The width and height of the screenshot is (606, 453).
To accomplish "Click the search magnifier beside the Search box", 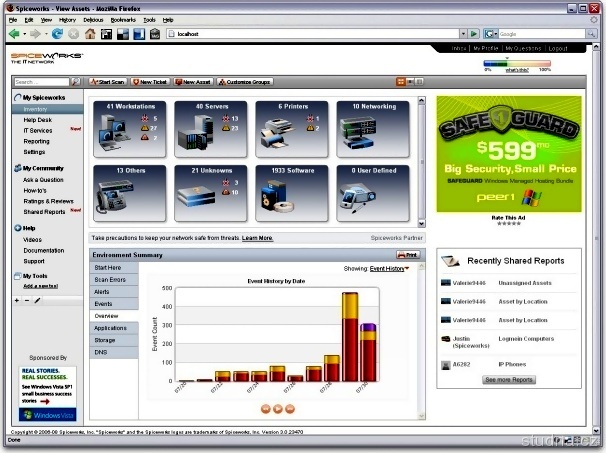I will pyautogui.click(x=76, y=82).
